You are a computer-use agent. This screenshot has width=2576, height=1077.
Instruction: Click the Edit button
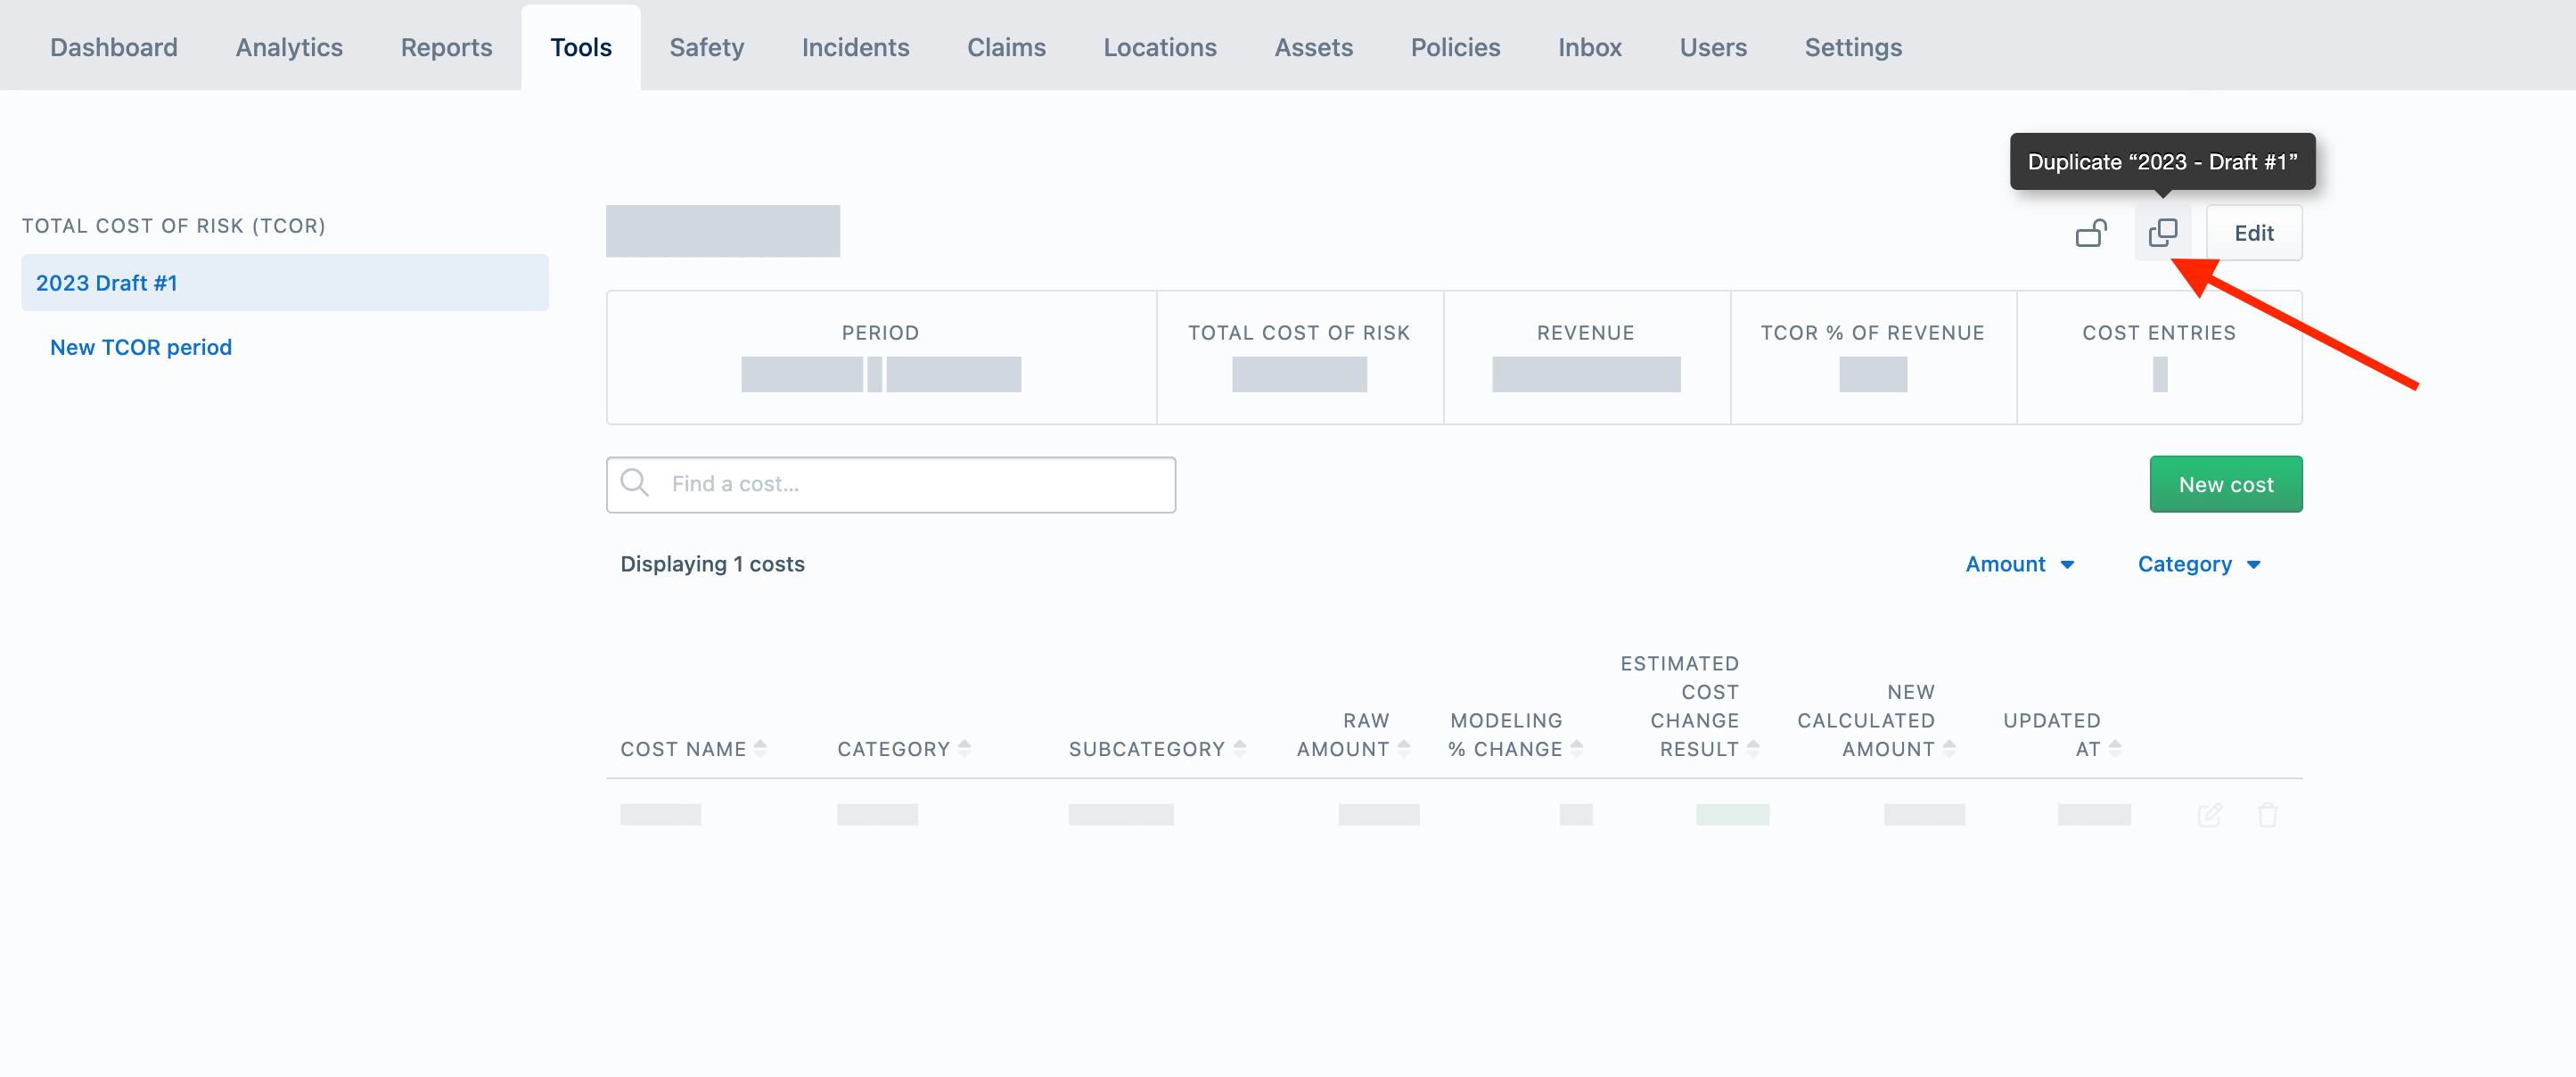tap(2254, 233)
